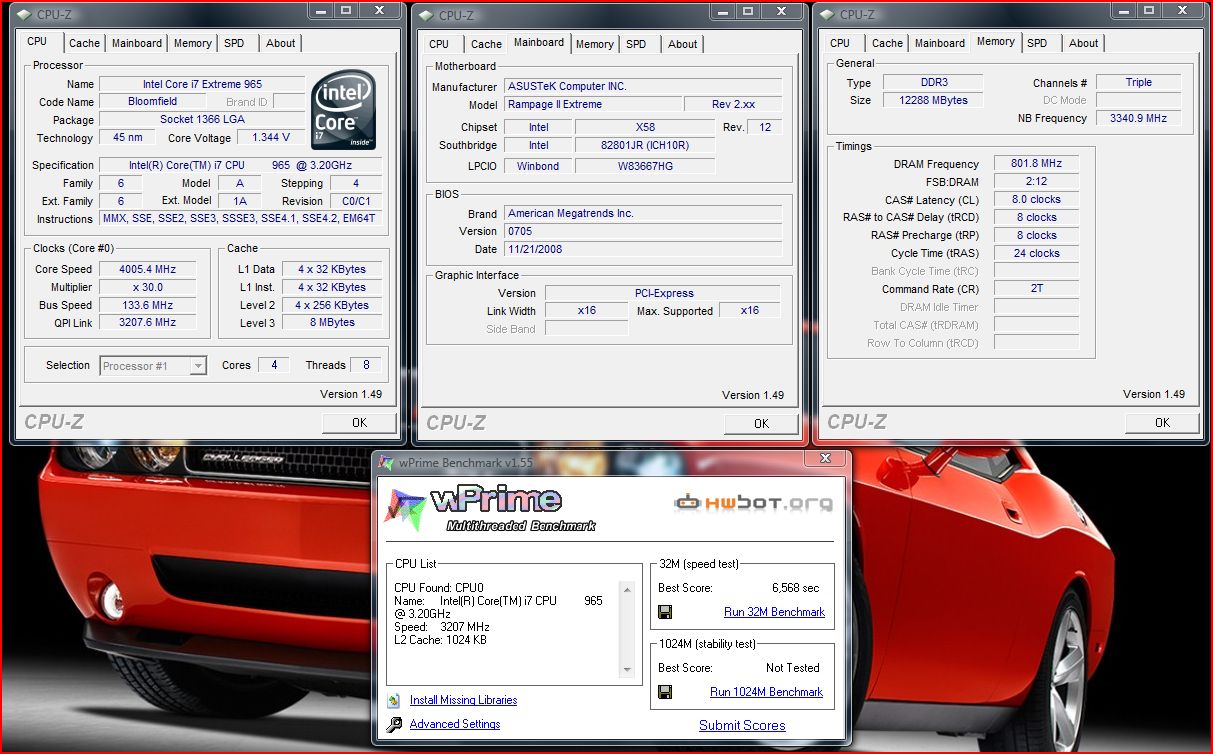Open About tab in Mainboard CPU-Z window

tap(683, 44)
